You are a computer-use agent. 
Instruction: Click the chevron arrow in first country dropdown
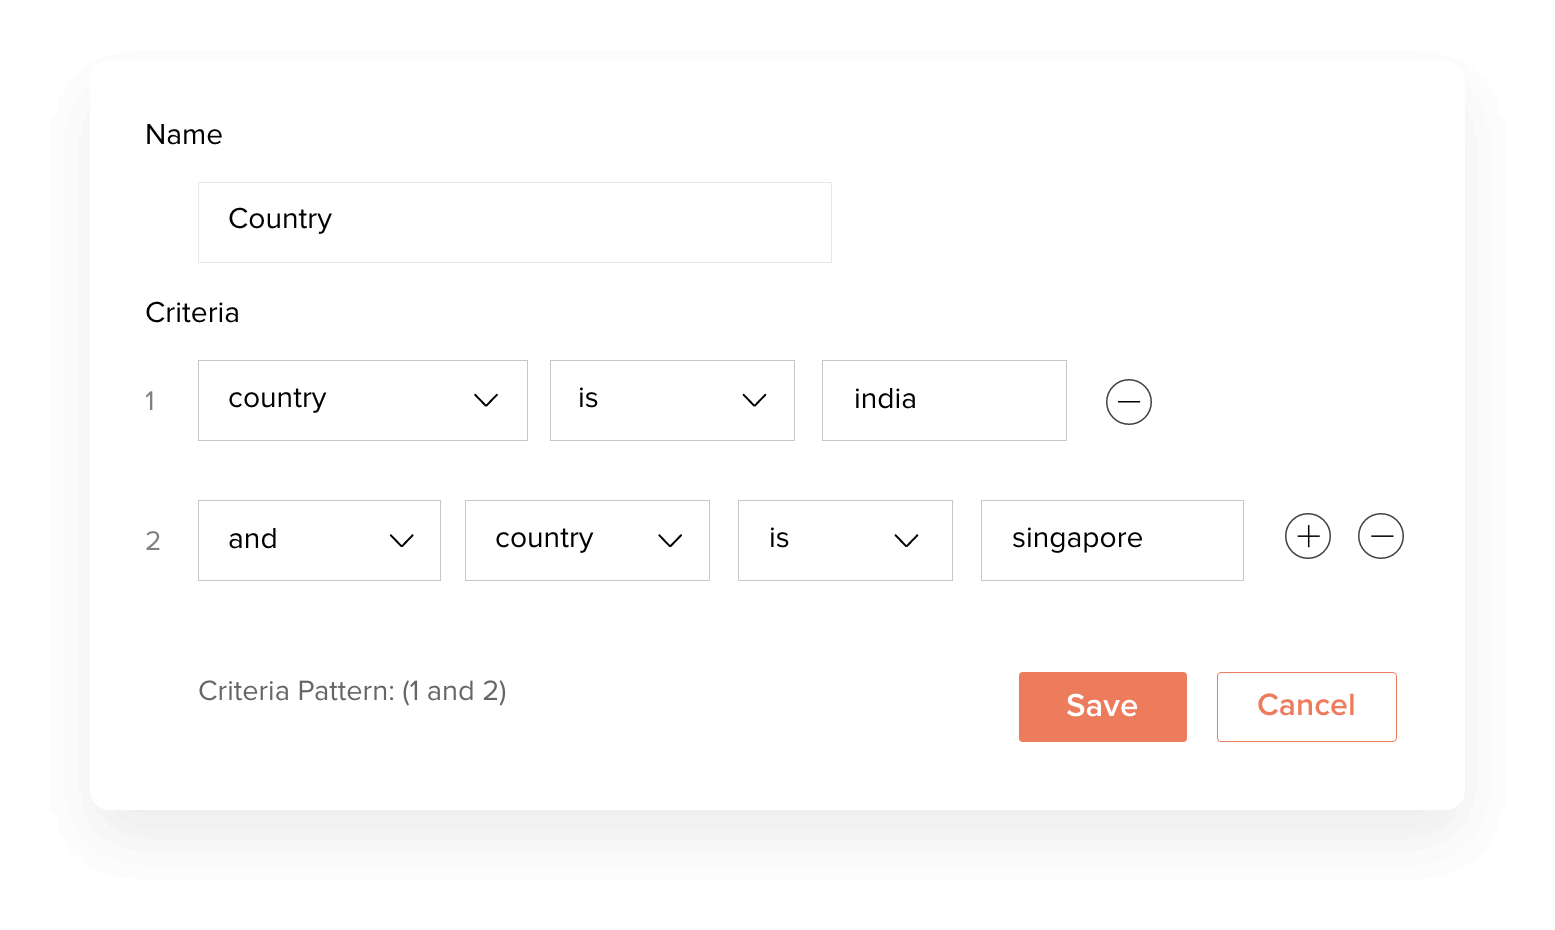[x=486, y=400]
